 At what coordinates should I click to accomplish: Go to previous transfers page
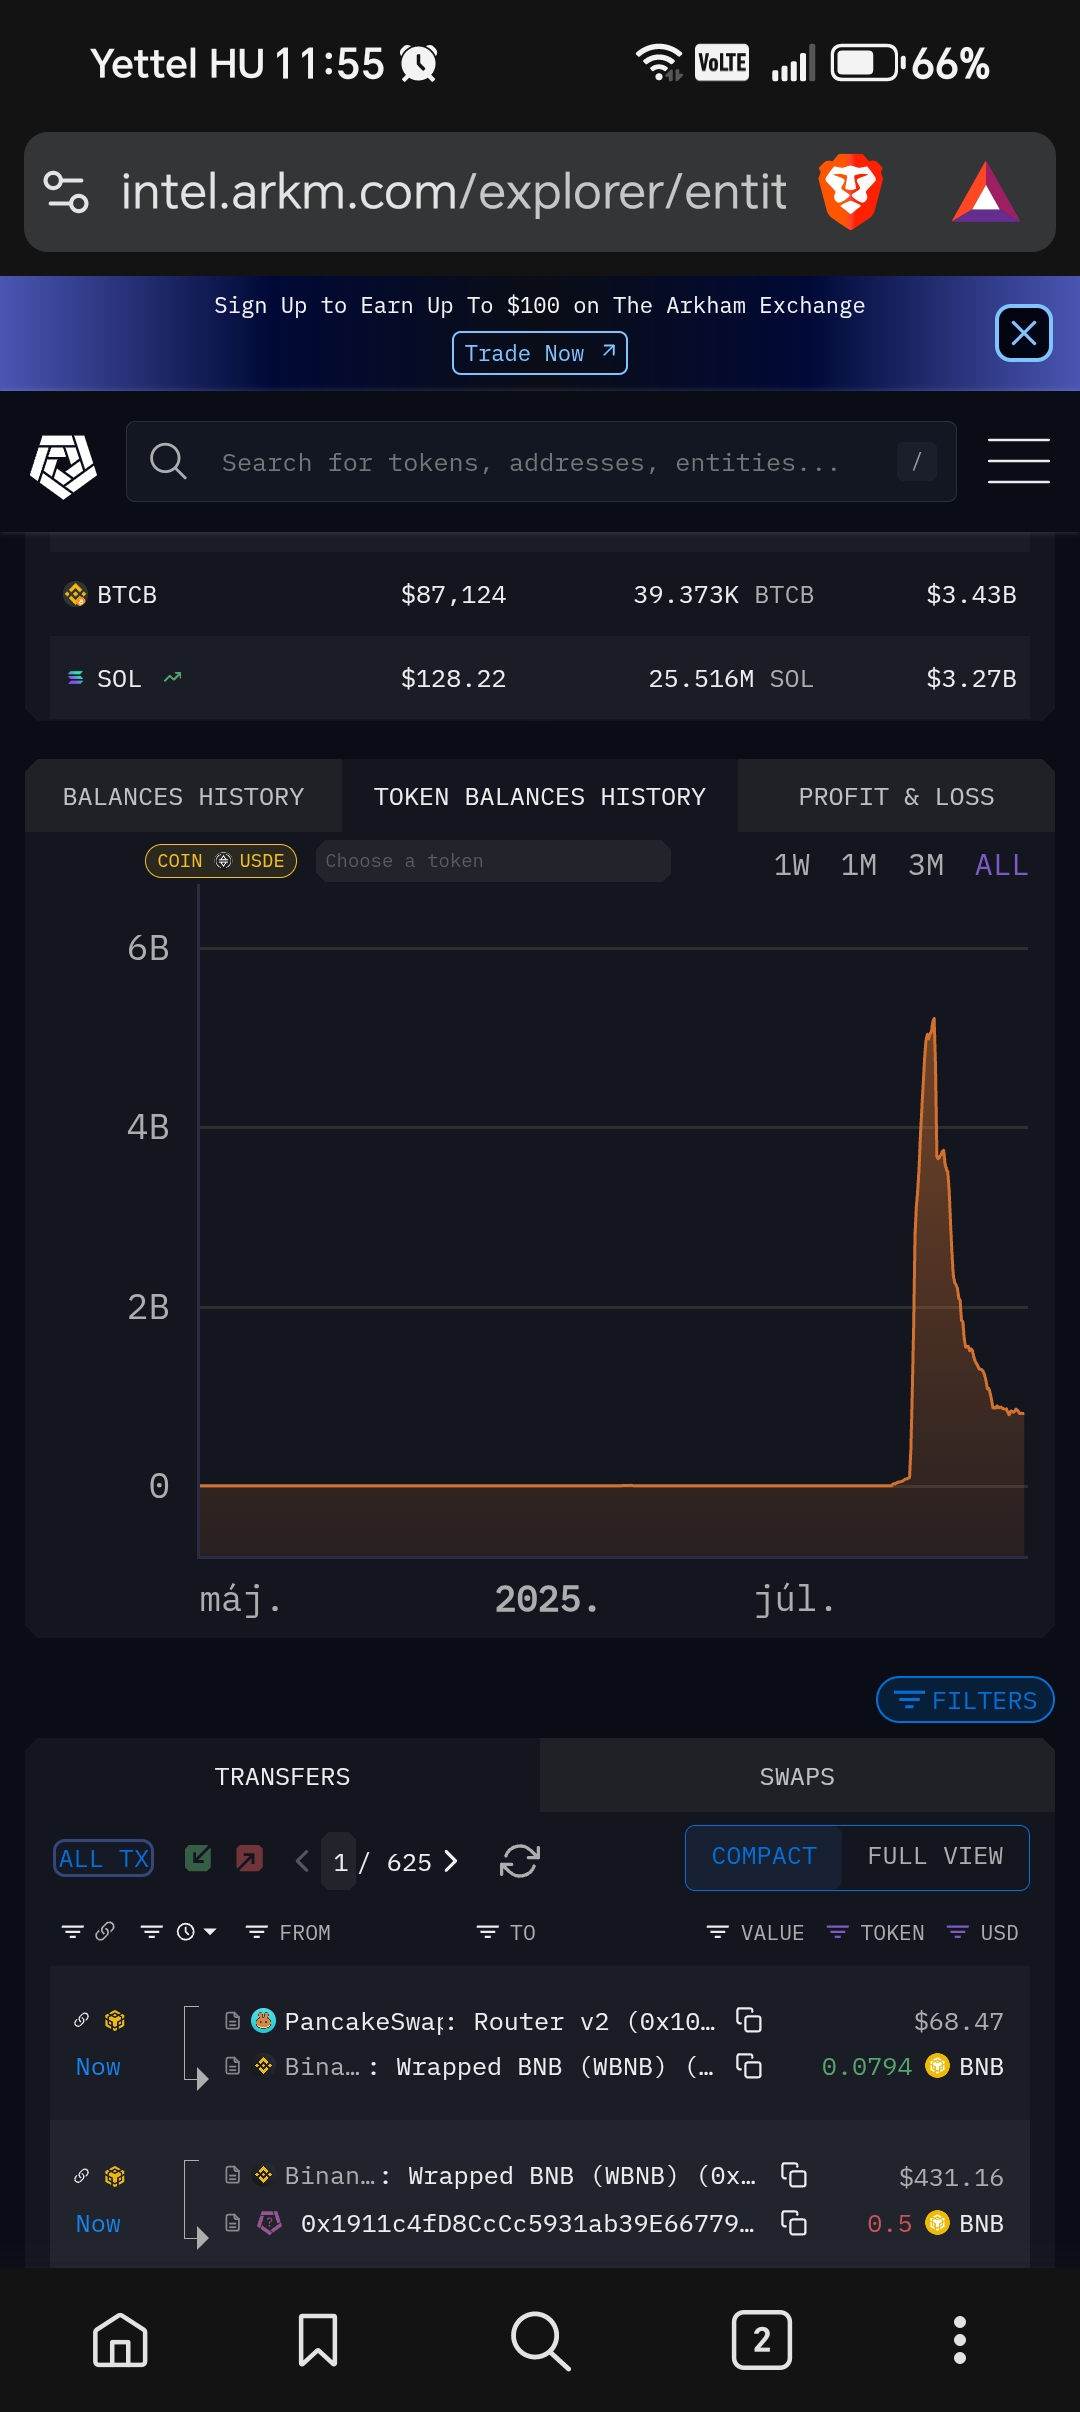tap(303, 1861)
